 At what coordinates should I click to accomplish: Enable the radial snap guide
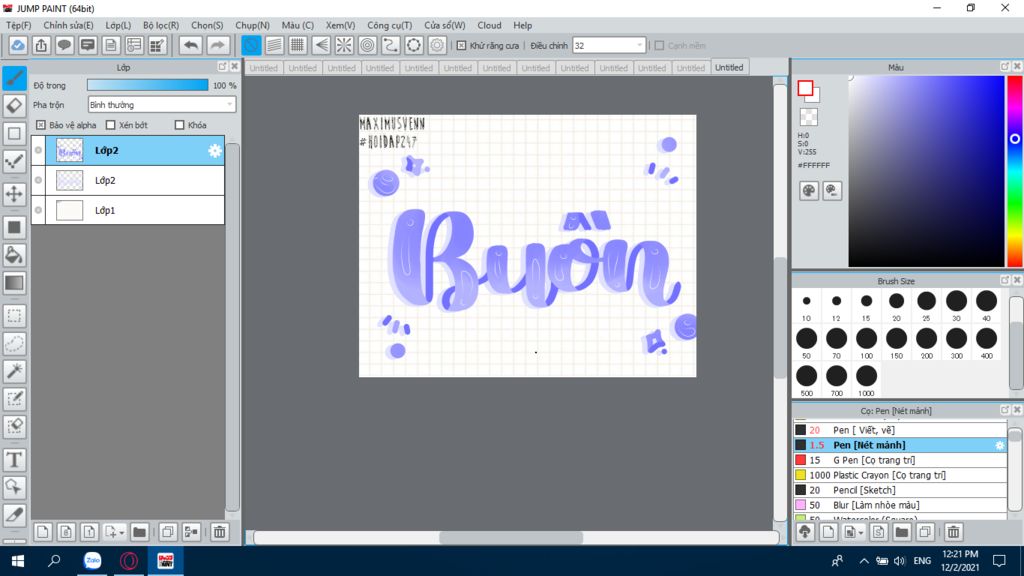point(344,45)
